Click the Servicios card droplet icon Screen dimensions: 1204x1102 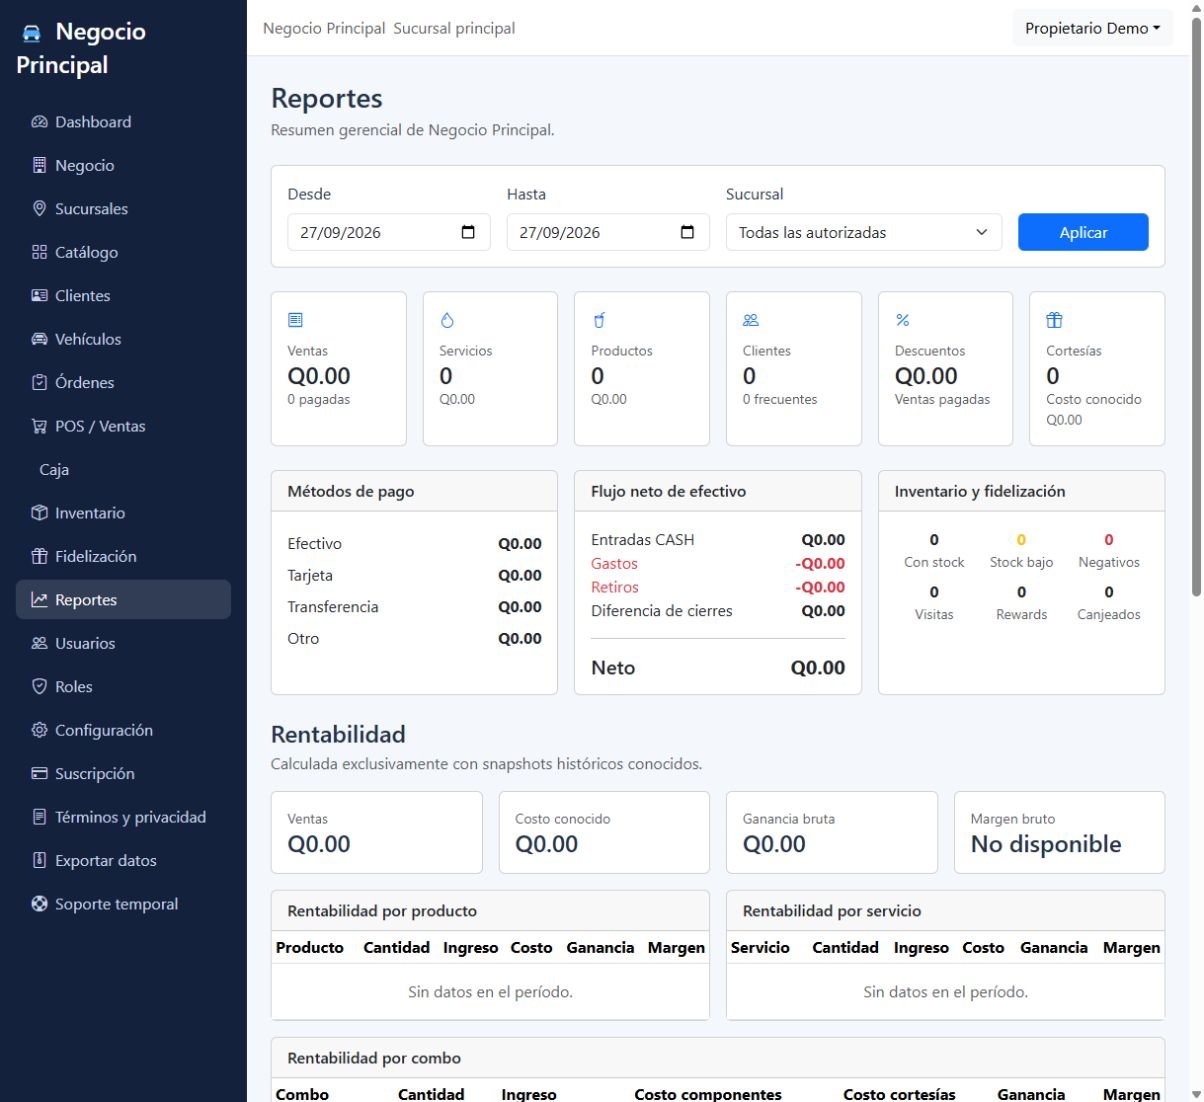pyautogui.click(x=447, y=320)
